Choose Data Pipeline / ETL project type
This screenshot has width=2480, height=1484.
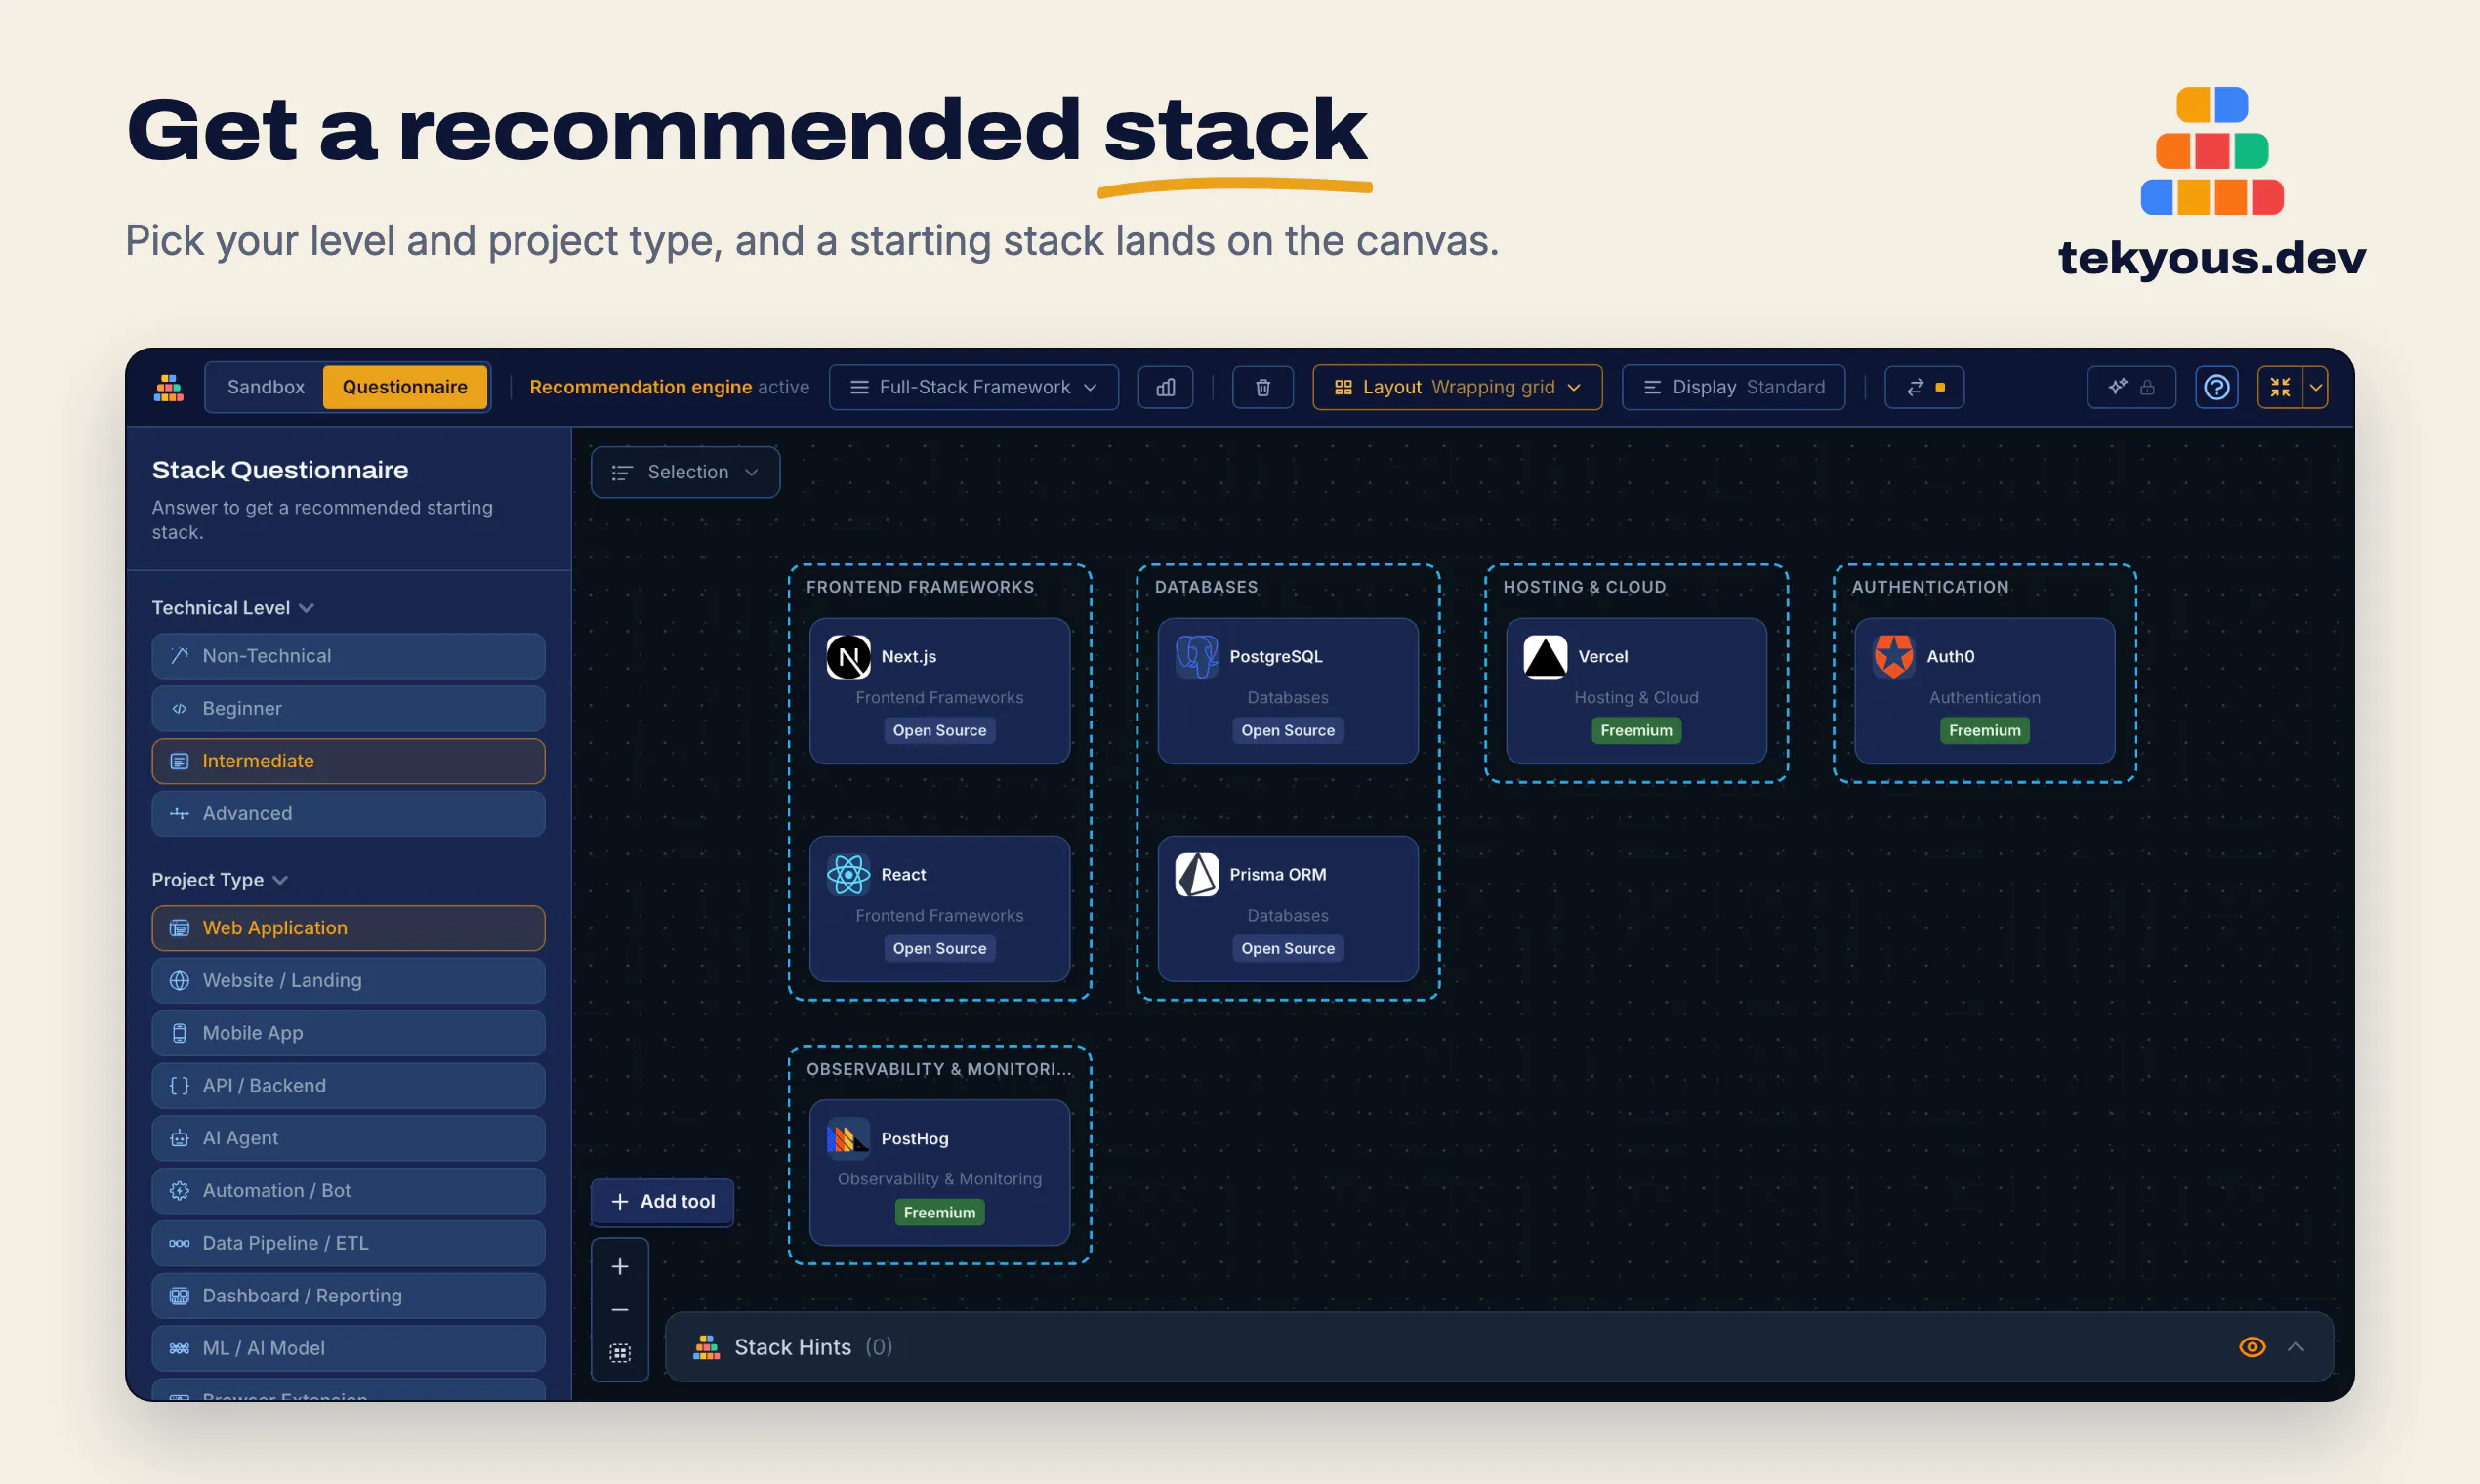pos(348,1243)
